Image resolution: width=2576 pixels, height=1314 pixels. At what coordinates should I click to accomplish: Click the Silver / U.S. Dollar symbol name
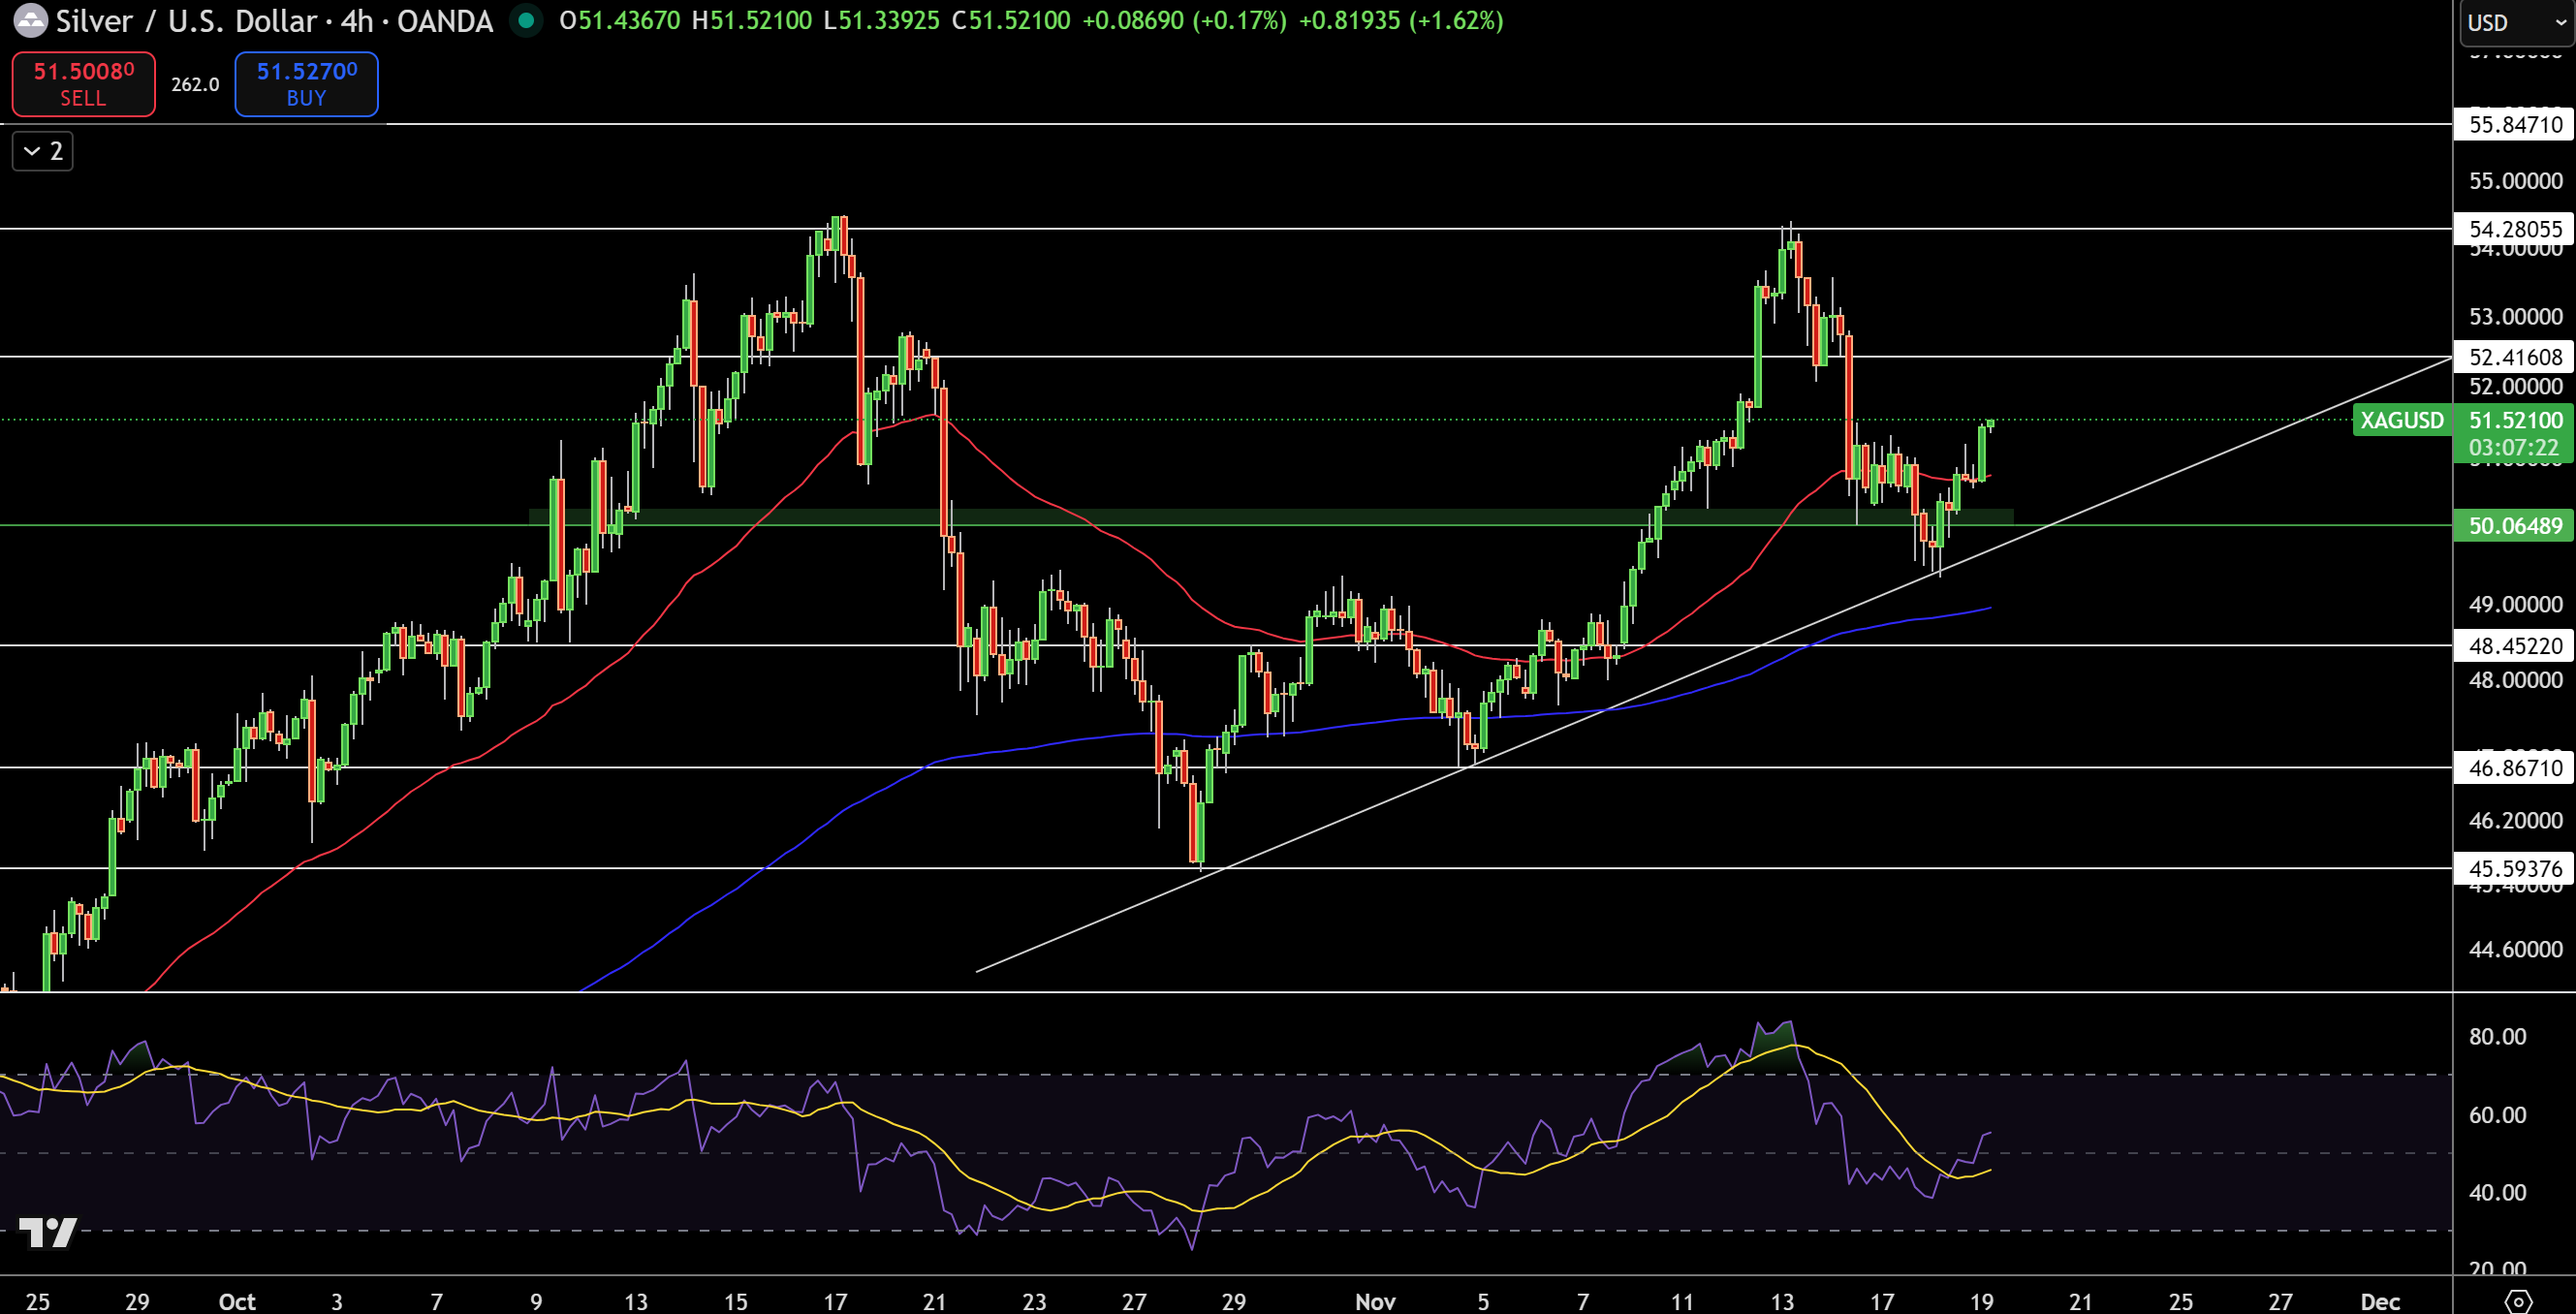[x=190, y=20]
